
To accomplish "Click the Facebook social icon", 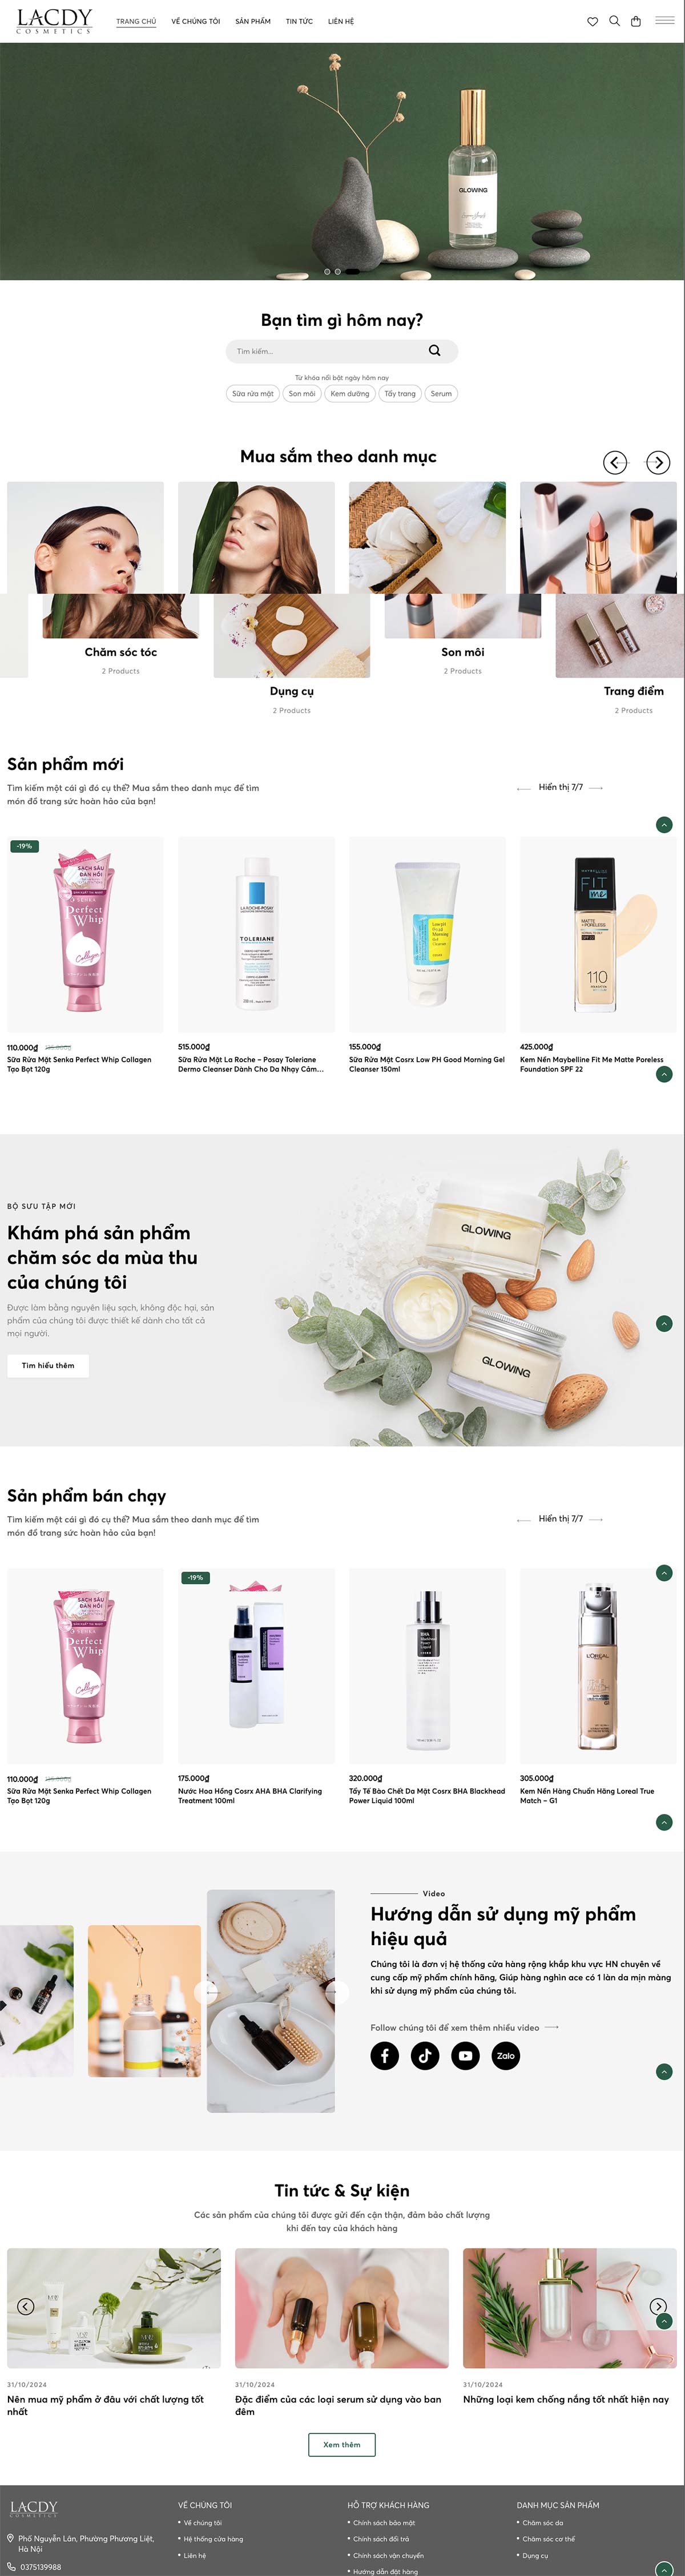I will coord(385,2056).
